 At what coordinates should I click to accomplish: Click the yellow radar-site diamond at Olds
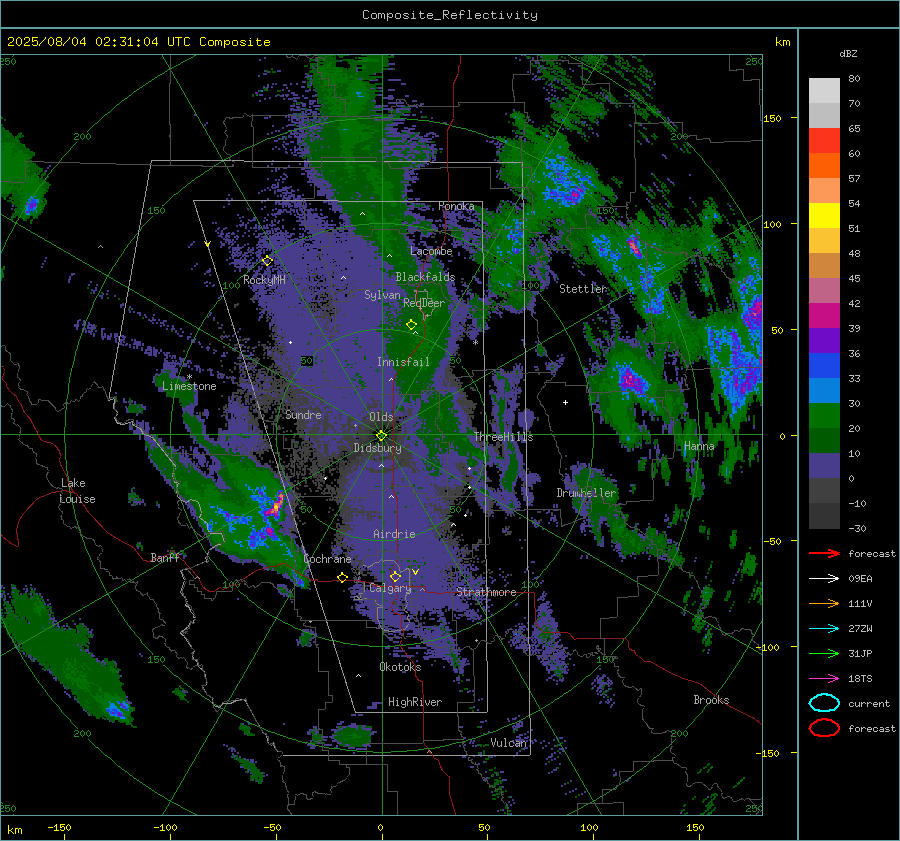tap(381, 436)
